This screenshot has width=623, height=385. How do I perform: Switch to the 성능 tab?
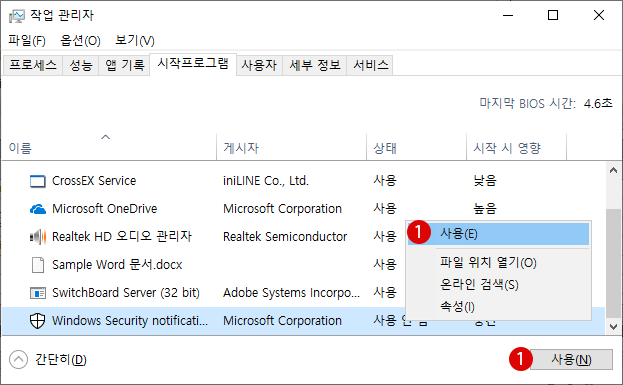click(x=81, y=65)
